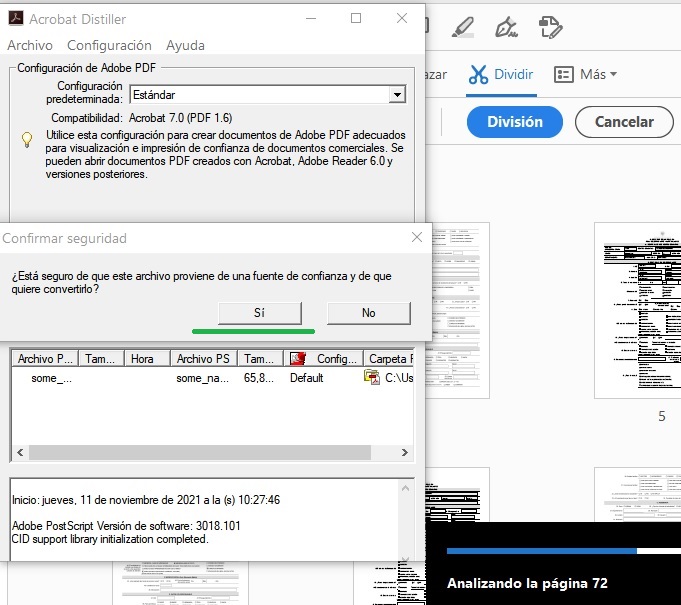Click the Carpeta column header
Screen dimensions: 681x605
(389, 359)
